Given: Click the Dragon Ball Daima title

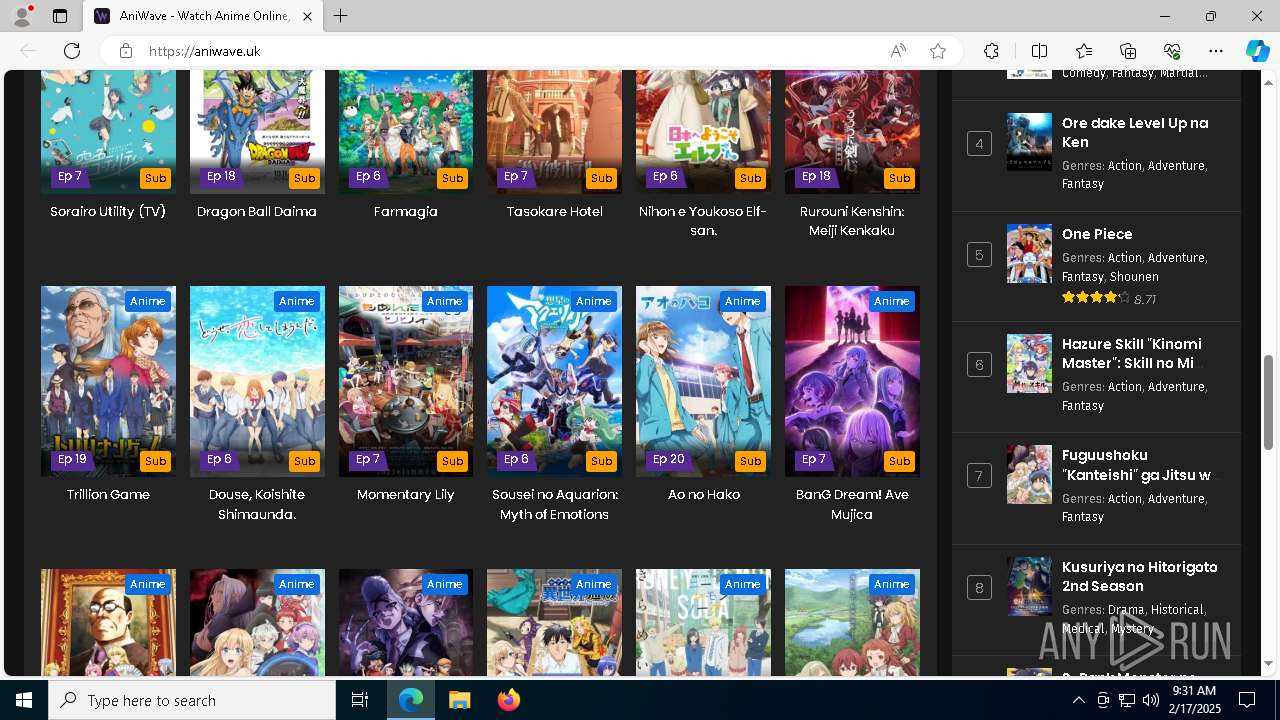Looking at the screenshot, I should click(x=257, y=212).
